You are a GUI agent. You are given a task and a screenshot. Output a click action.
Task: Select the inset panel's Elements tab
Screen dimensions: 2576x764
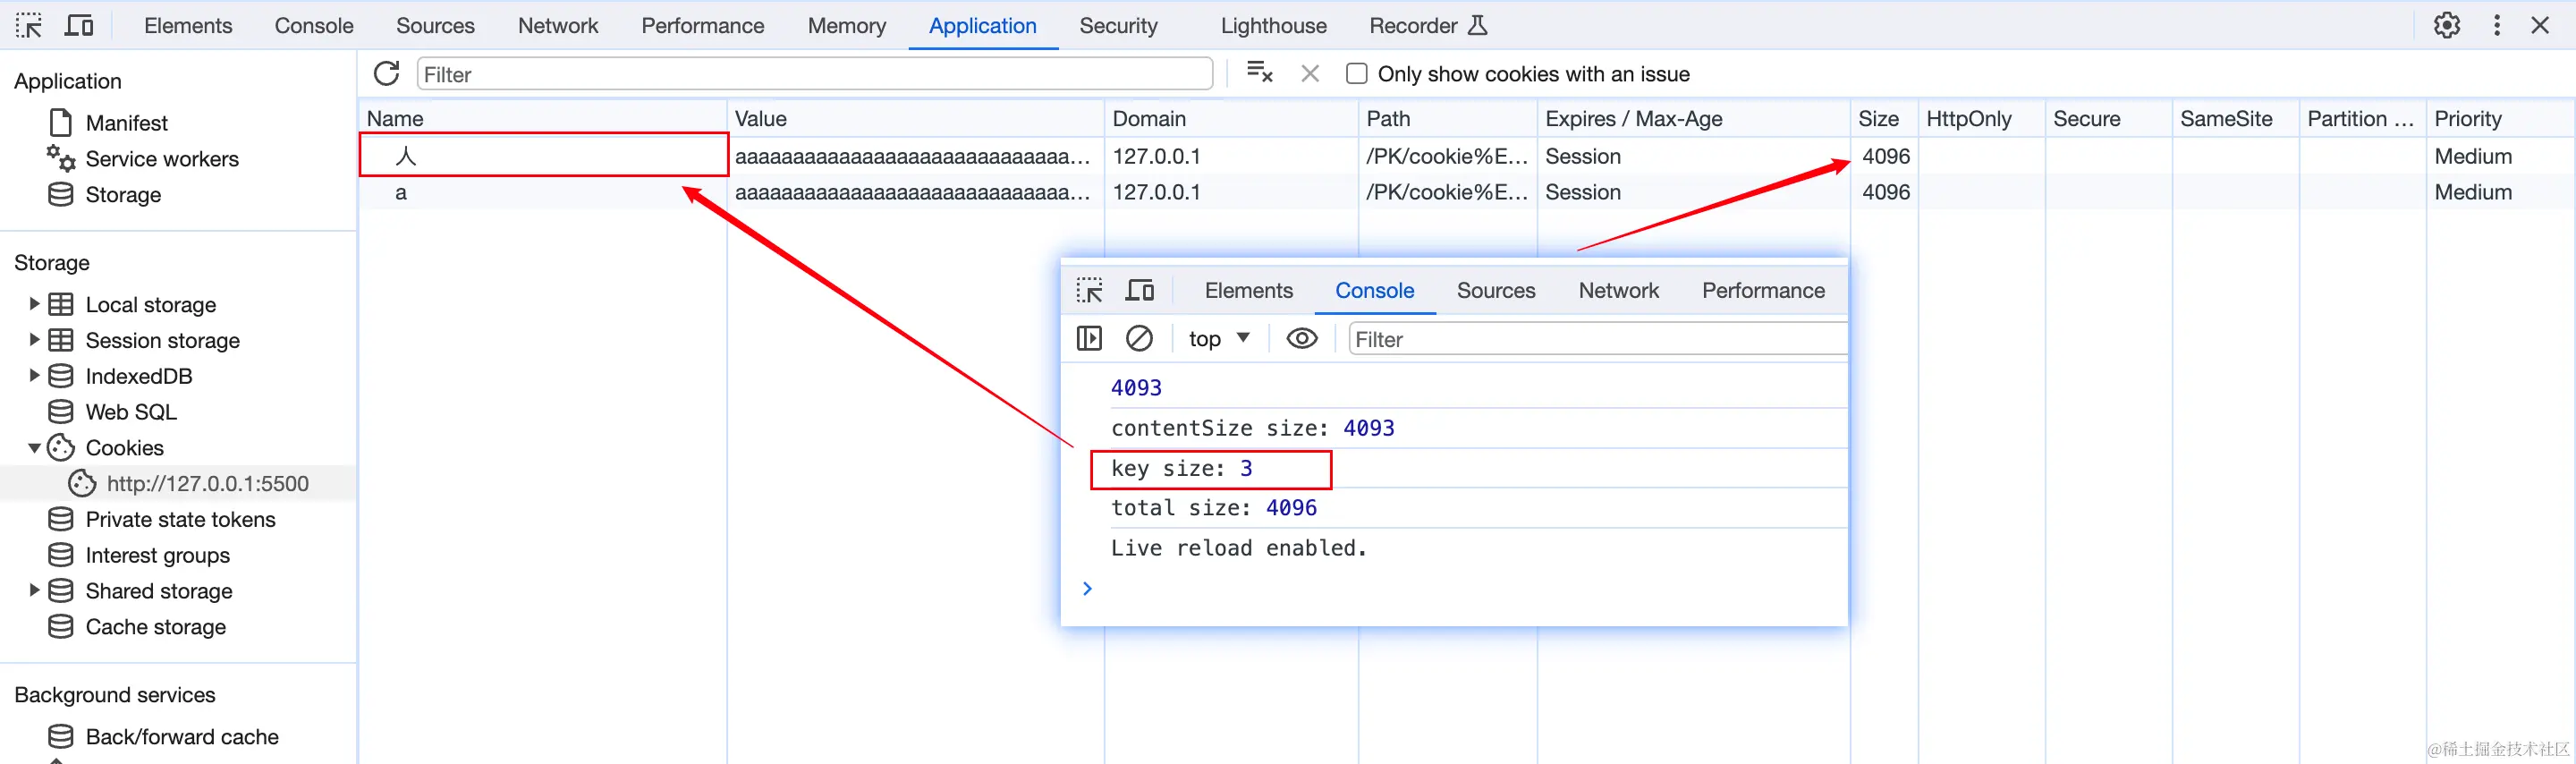coord(1248,291)
